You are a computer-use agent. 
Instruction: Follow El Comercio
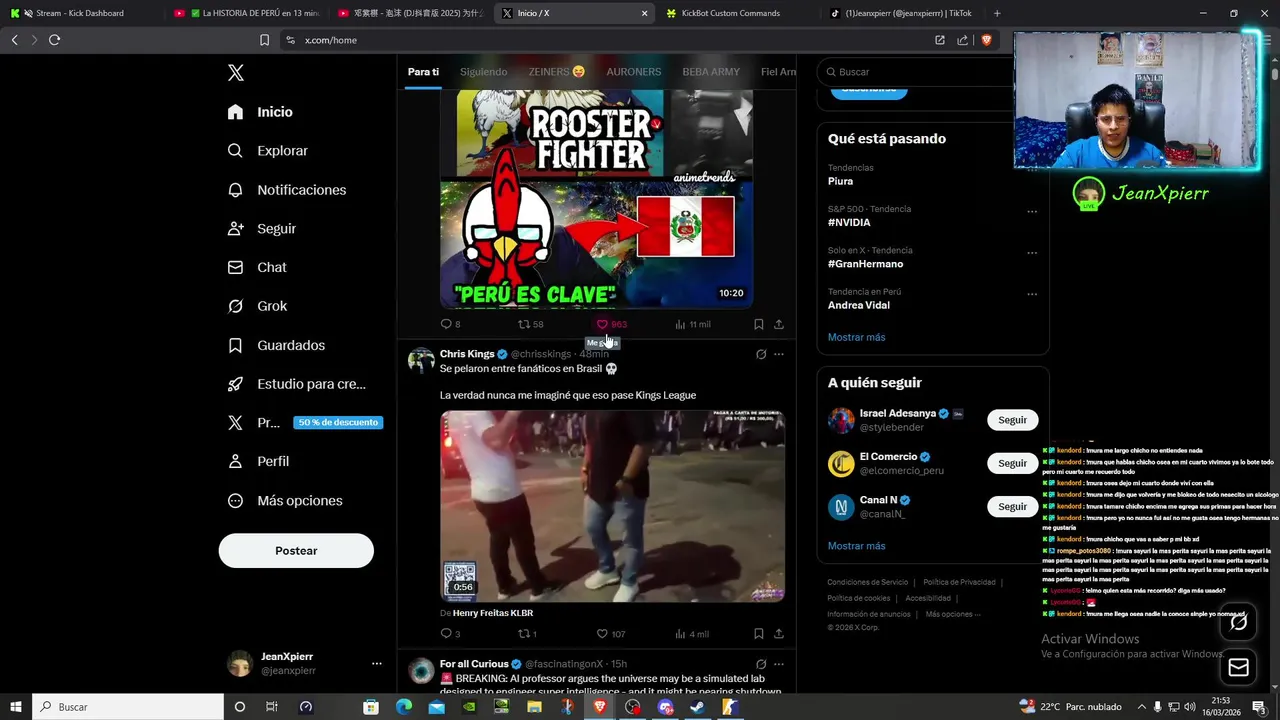1012,464
